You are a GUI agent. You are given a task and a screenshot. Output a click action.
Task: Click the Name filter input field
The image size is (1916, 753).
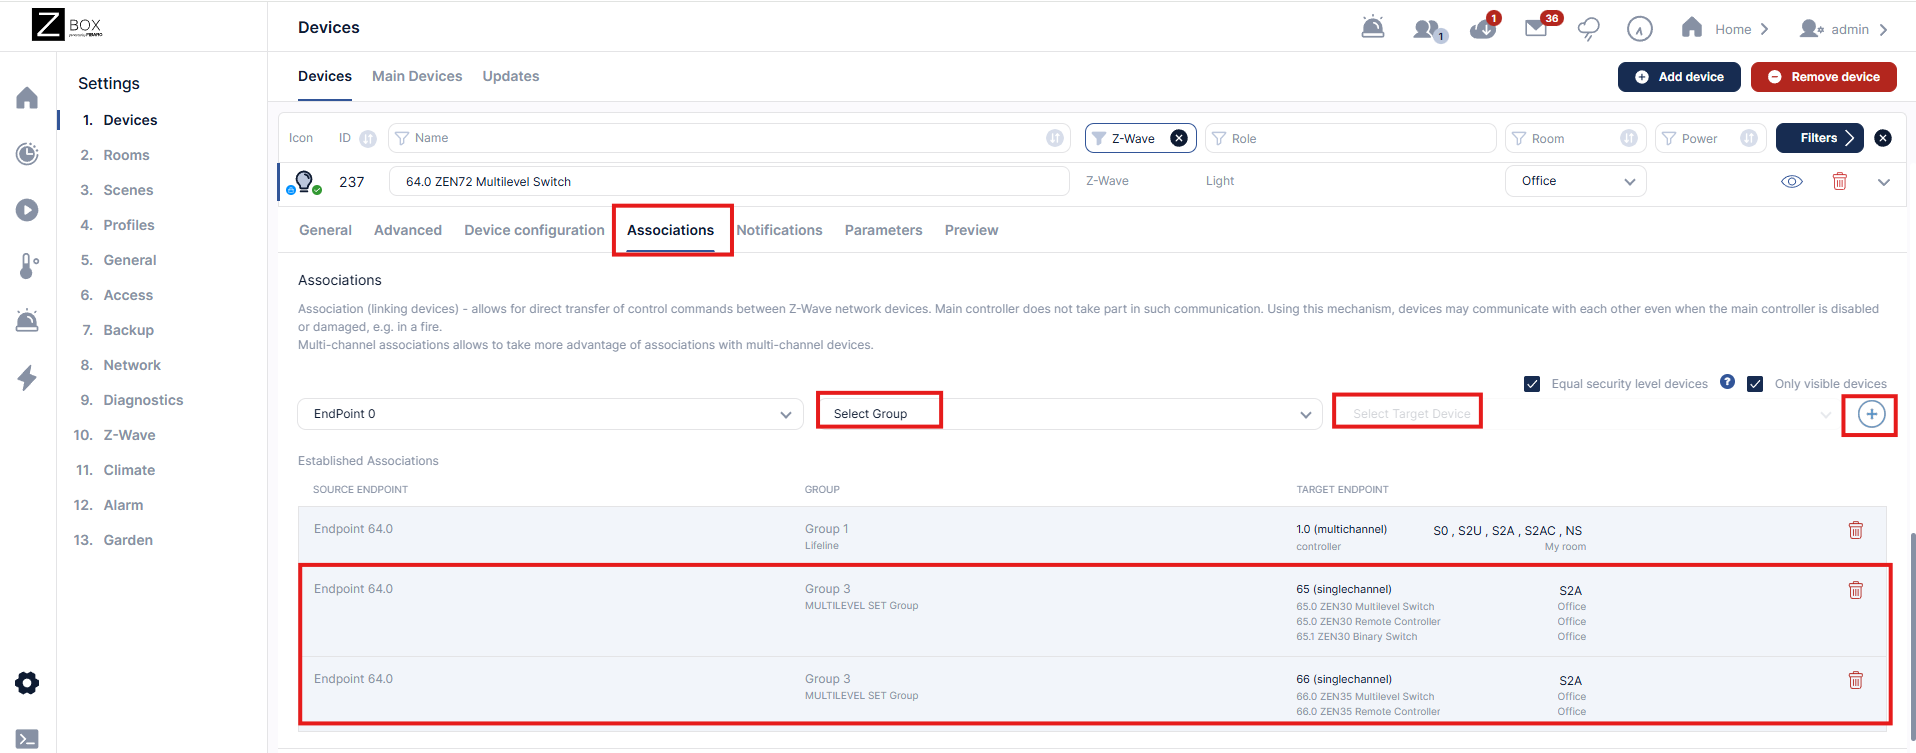point(729,138)
